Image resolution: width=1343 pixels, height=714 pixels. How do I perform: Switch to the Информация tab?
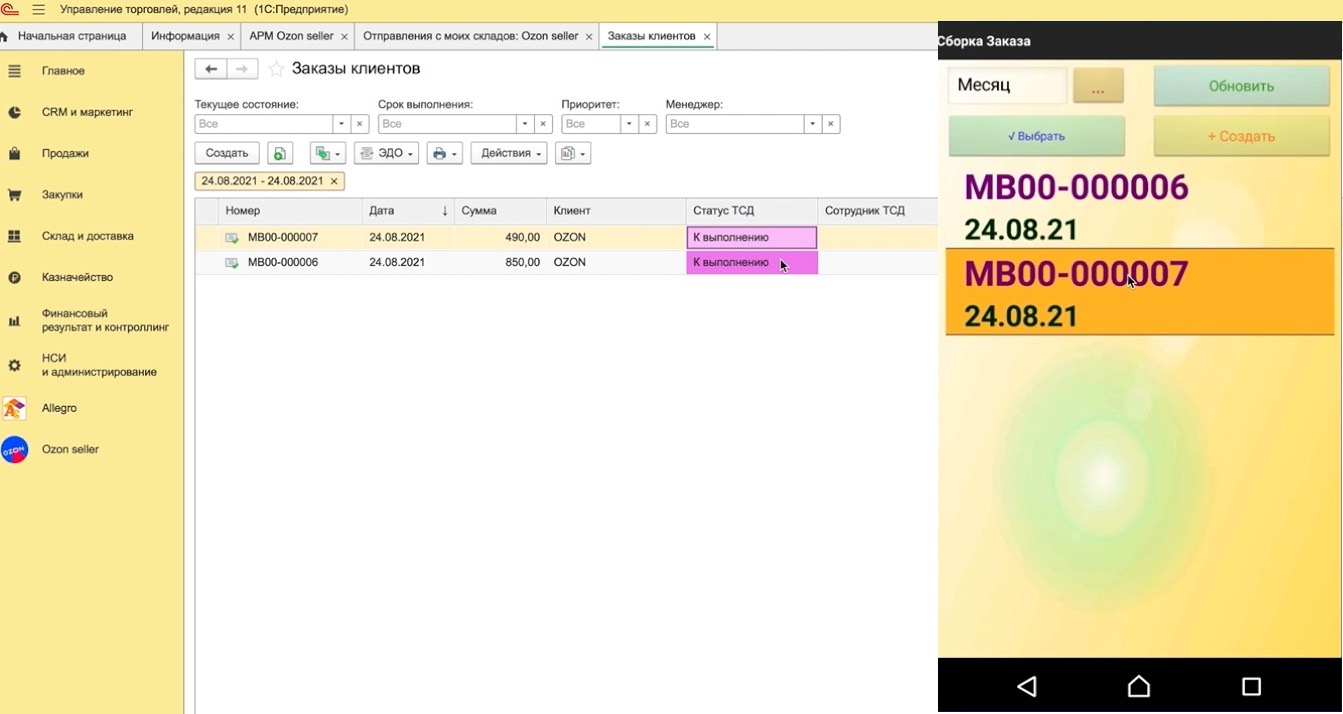point(185,36)
